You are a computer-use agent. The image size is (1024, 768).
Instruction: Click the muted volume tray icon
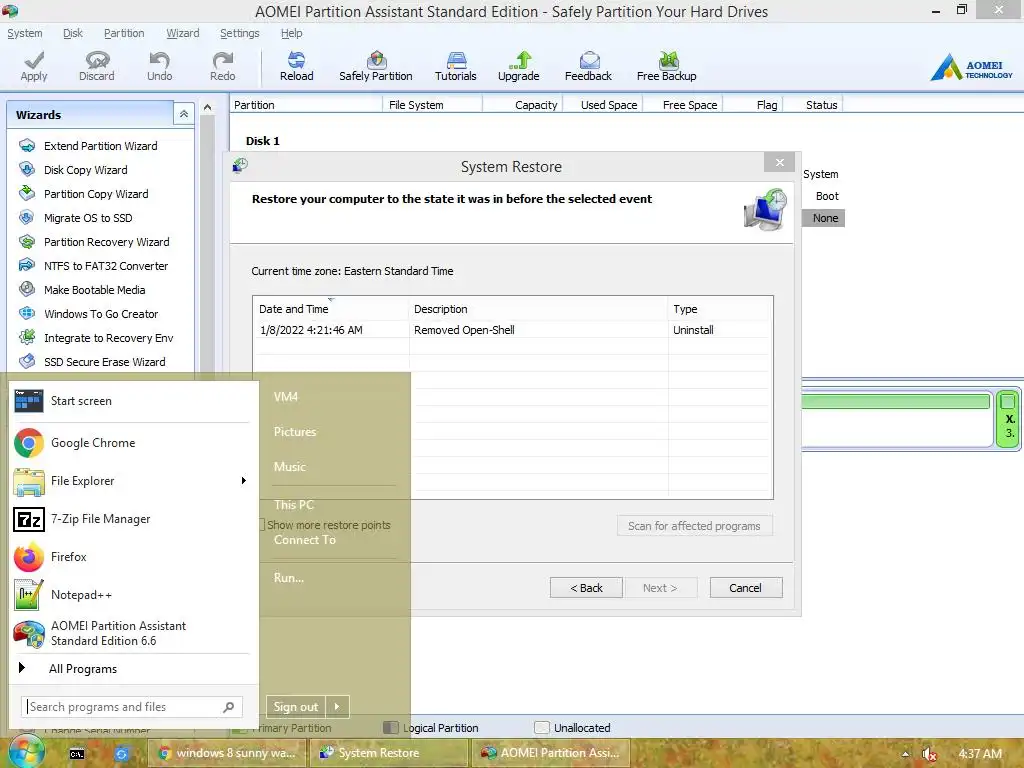pos(929,754)
